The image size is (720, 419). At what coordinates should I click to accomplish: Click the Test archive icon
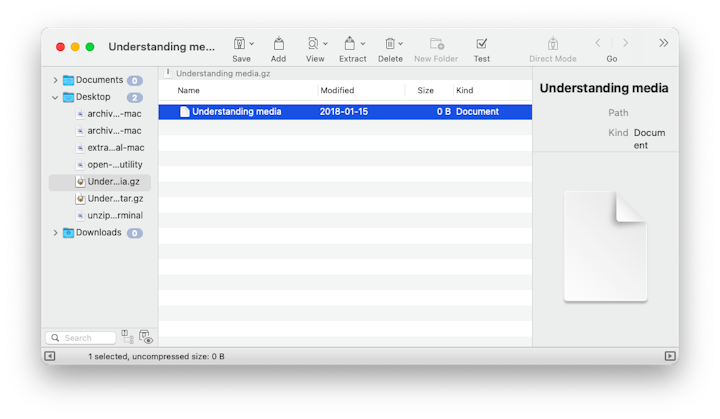pyautogui.click(x=482, y=44)
